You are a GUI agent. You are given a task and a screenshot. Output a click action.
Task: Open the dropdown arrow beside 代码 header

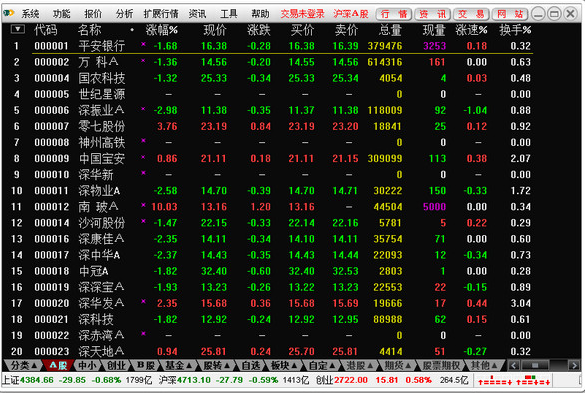18,29
